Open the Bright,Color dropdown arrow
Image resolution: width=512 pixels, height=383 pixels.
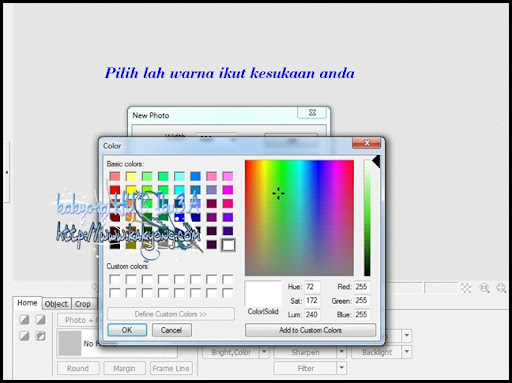264,352
